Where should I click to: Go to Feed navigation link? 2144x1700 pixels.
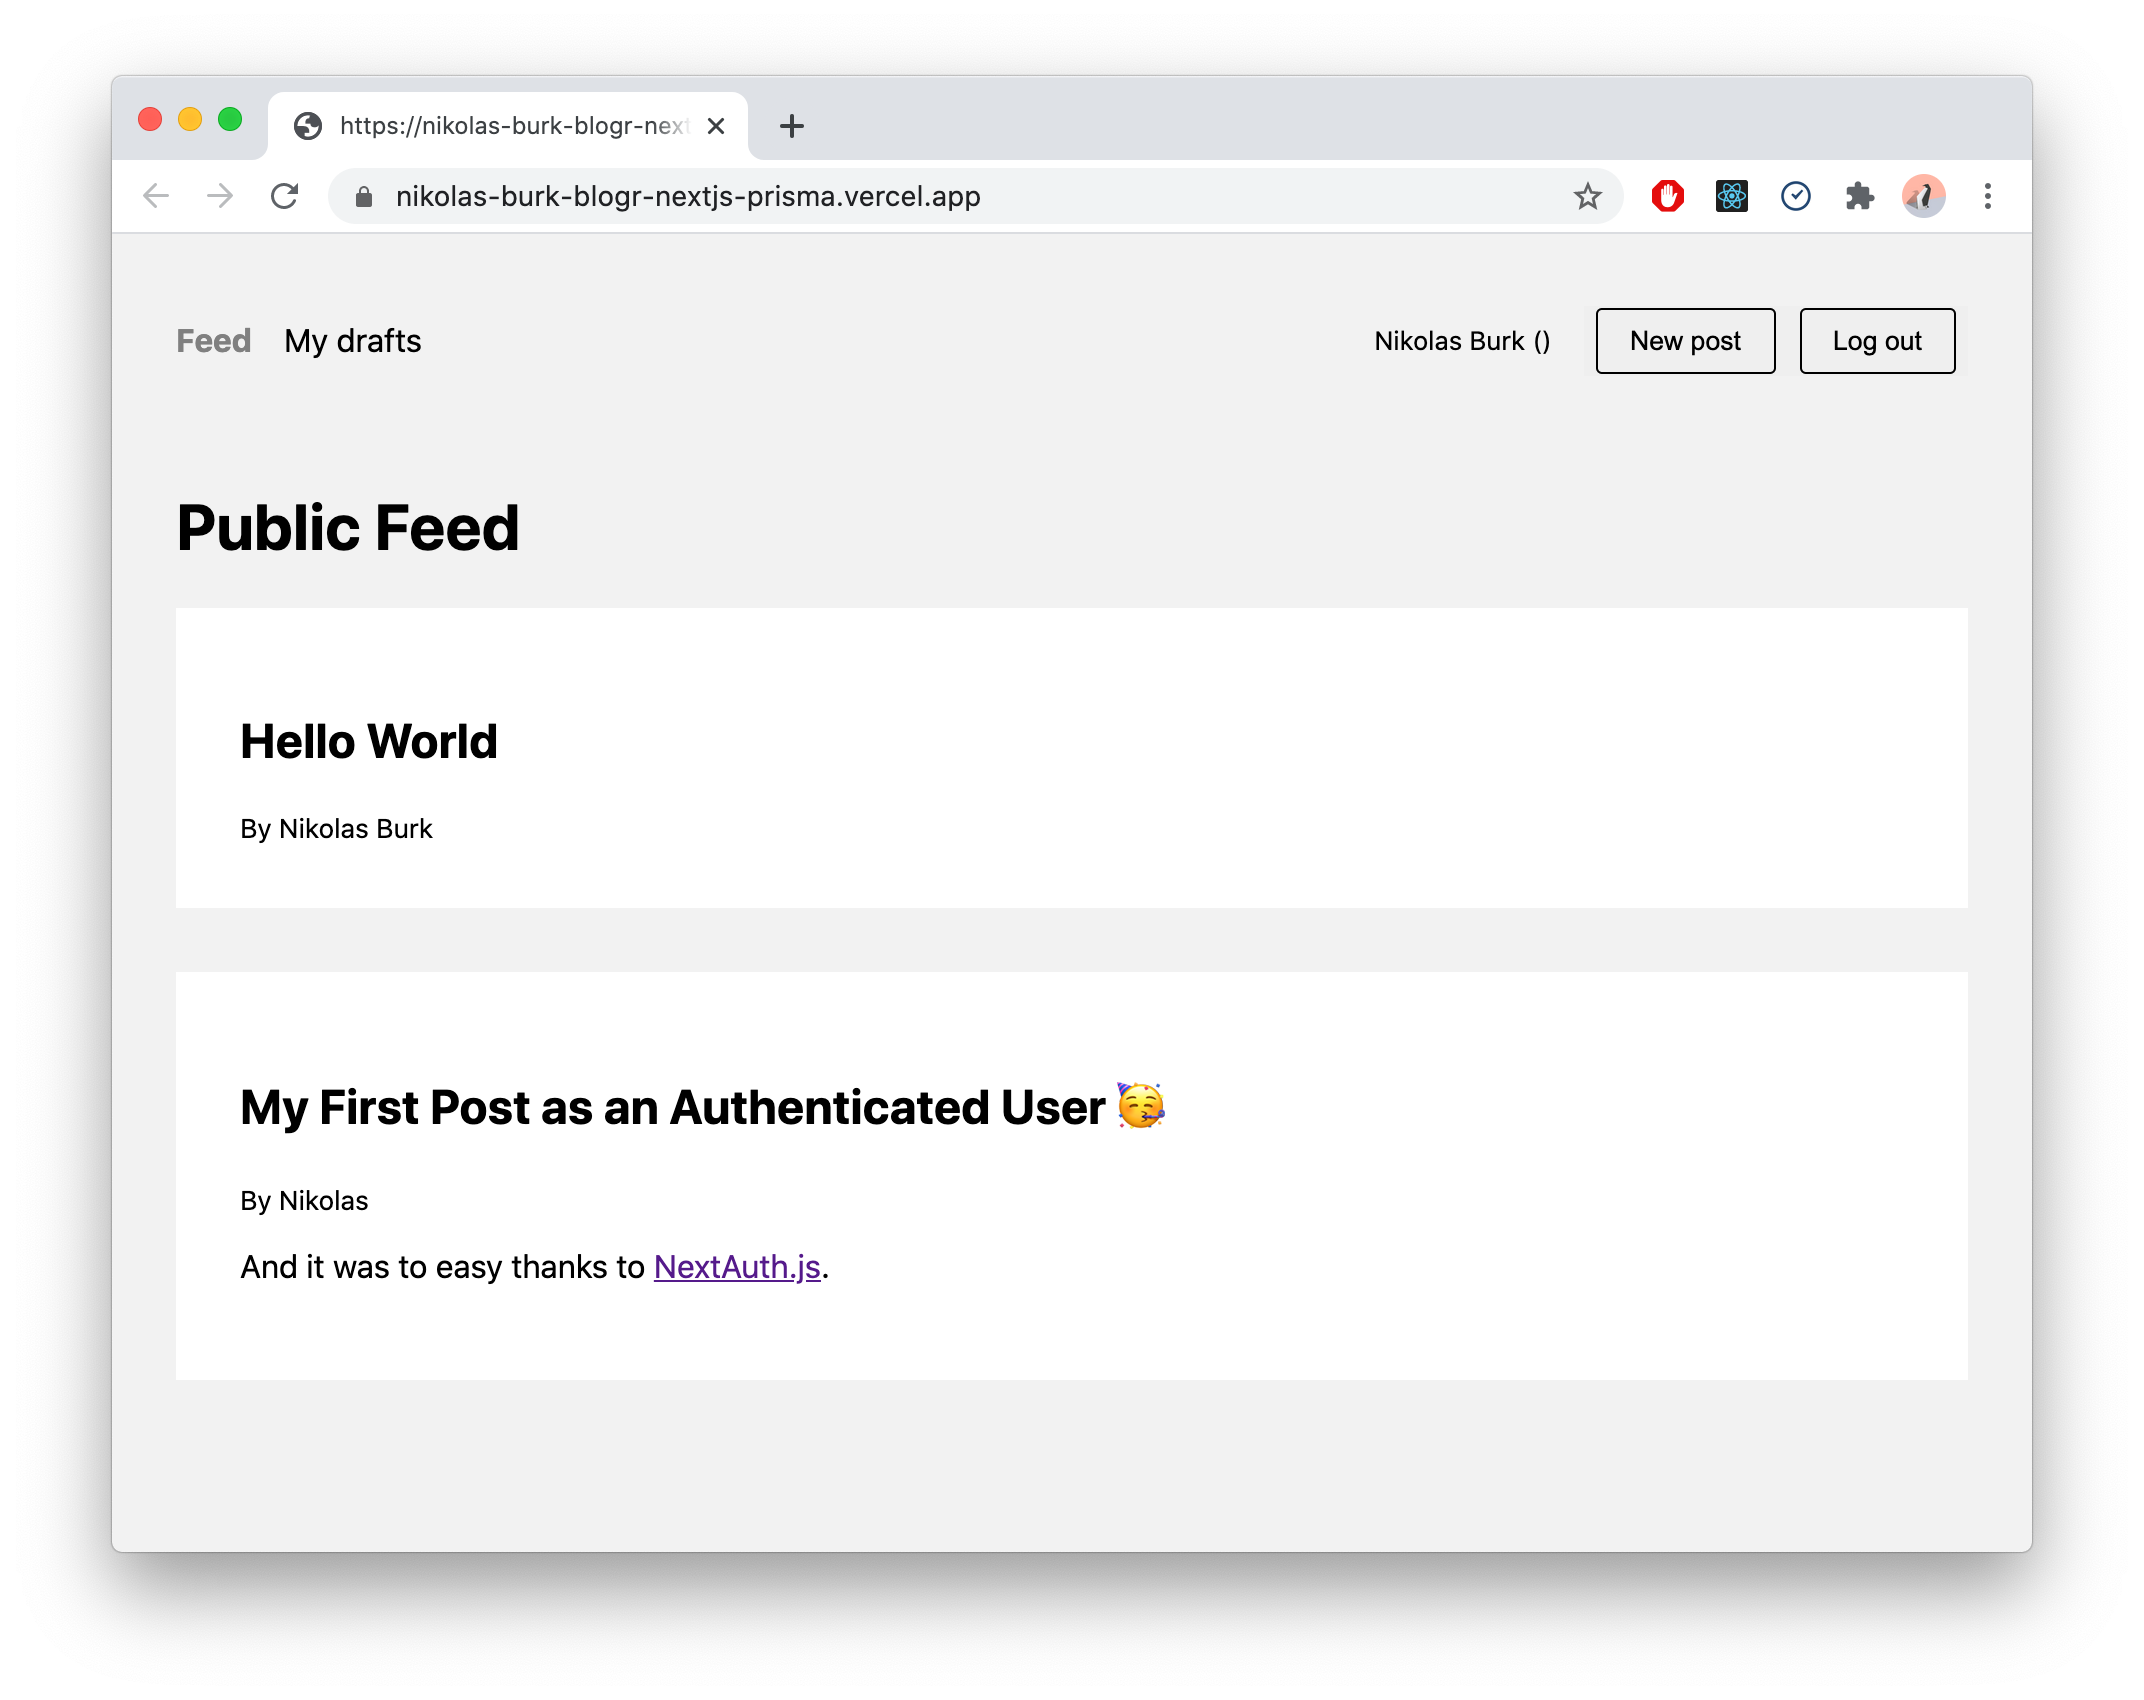pyautogui.click(x=213, y=341)
